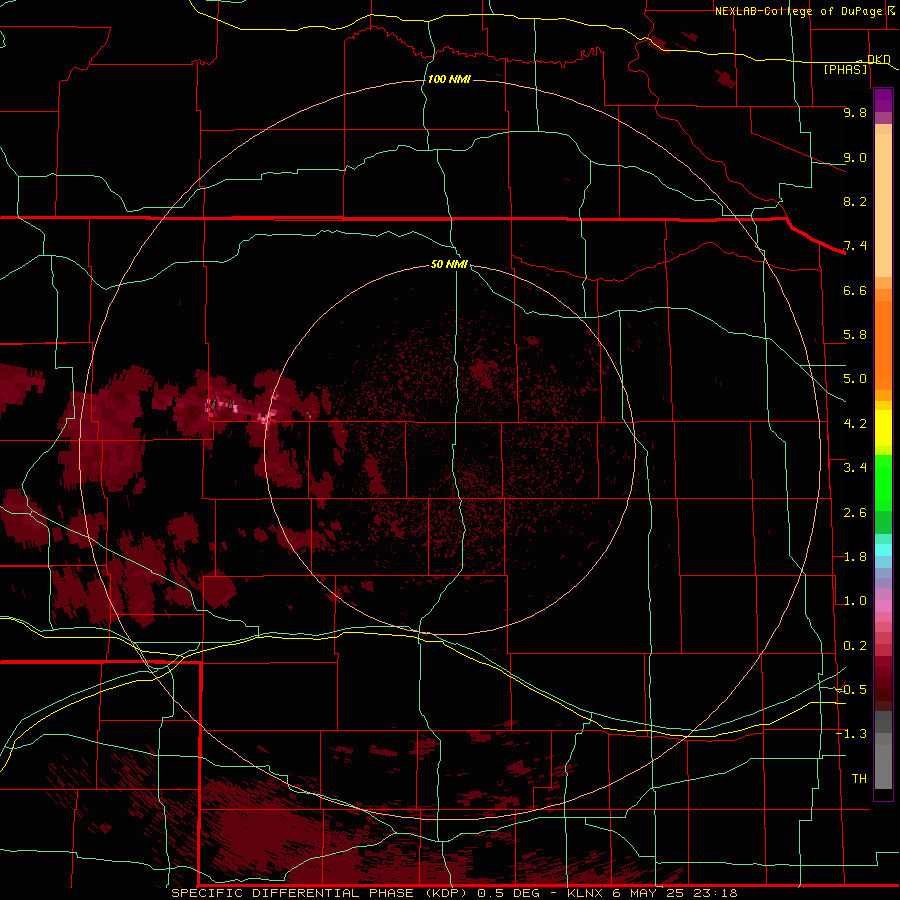Click the 9.8 scale value
The height and width of the screenshot is (900, 900).
pyautogui.click(x=855, y=112)
